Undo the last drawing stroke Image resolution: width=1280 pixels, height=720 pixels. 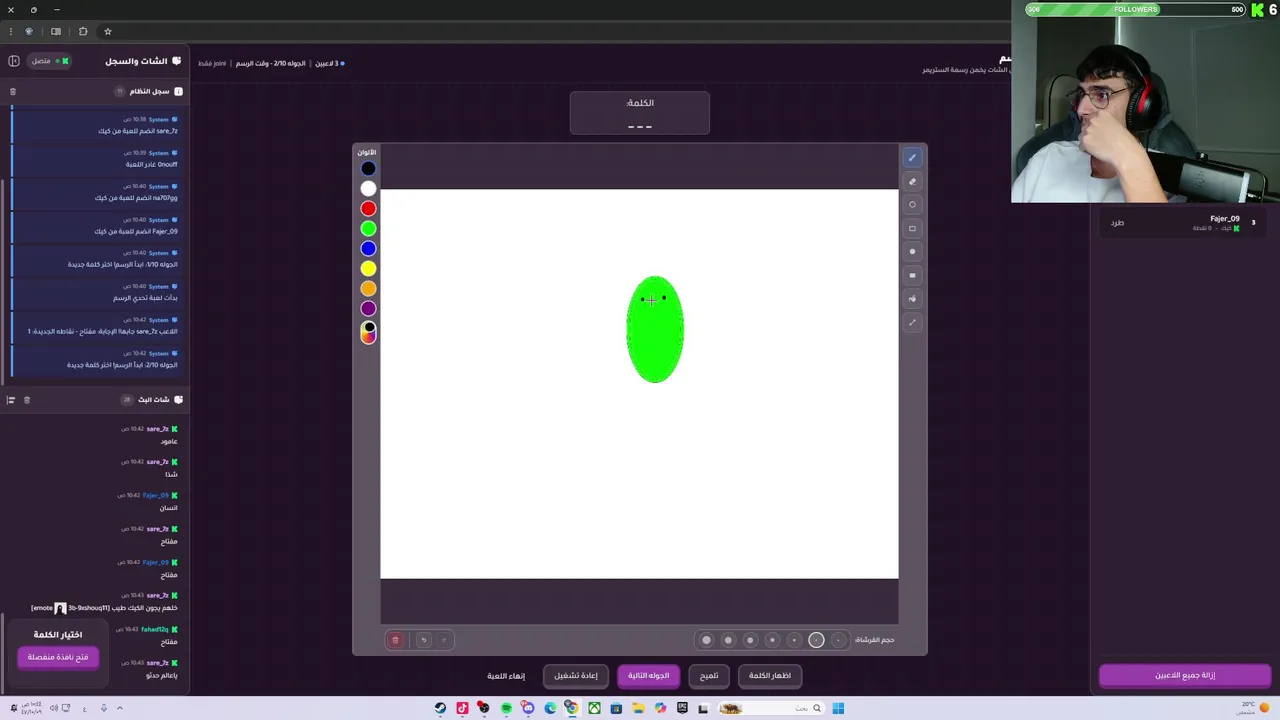click(x=423, y=640)
